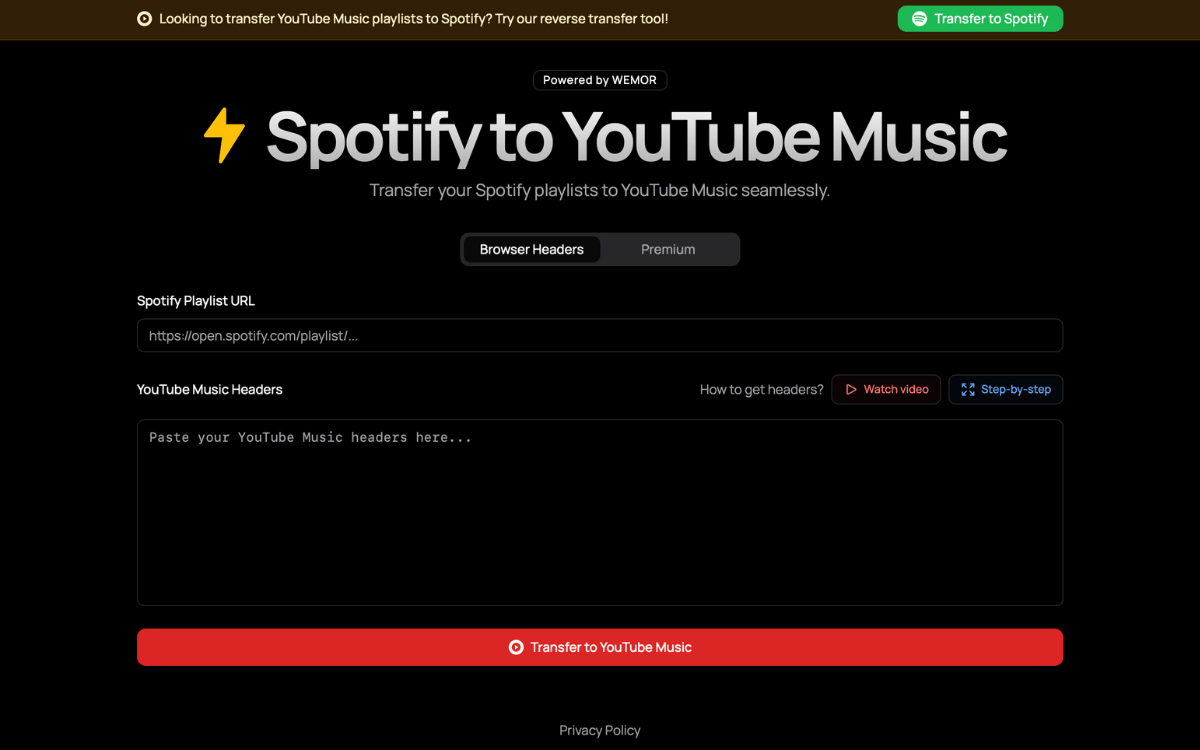The height and width of the screenshot is (750, 1200).
Task: Click the "YouTube Music Headers" label
Action: click(210, 390)
